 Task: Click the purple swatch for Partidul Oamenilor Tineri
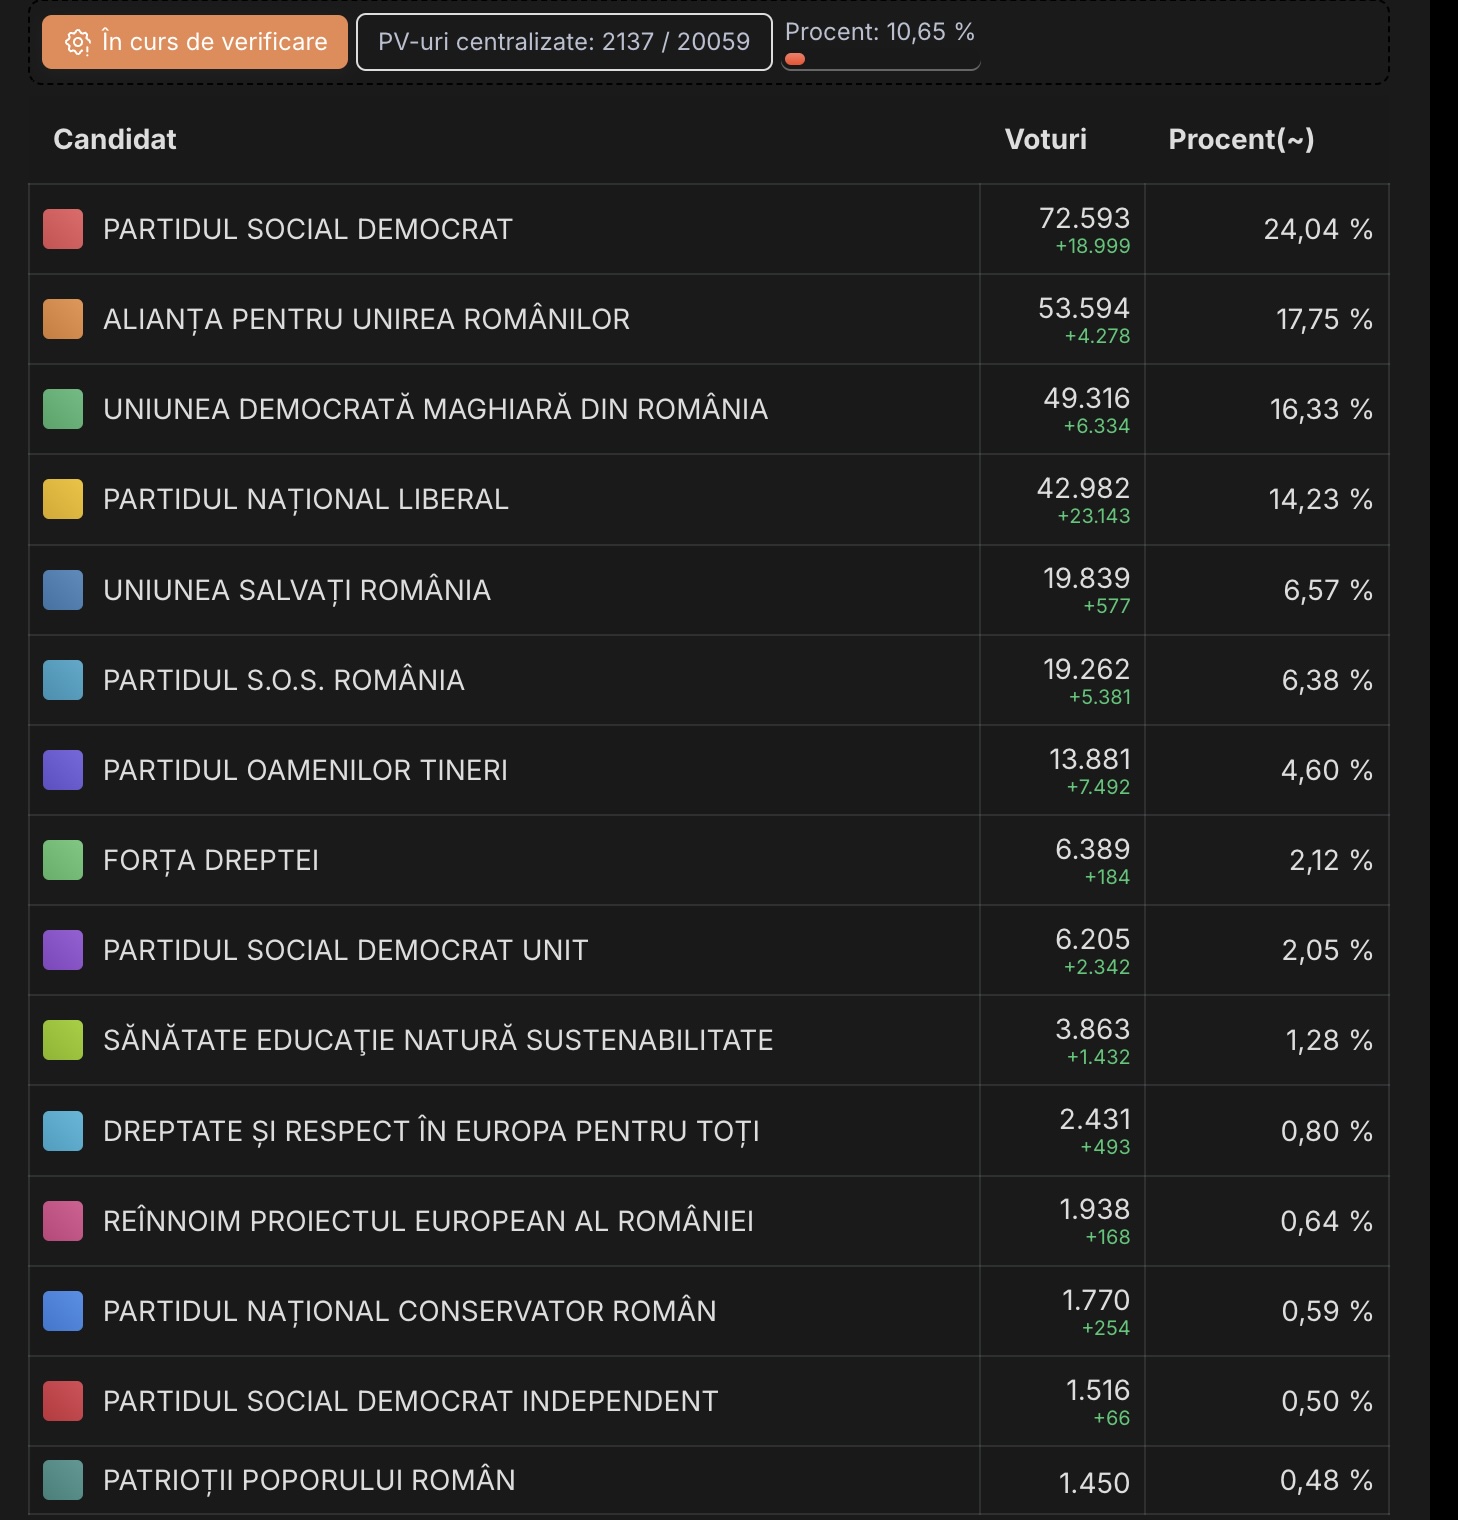point(63,770)
